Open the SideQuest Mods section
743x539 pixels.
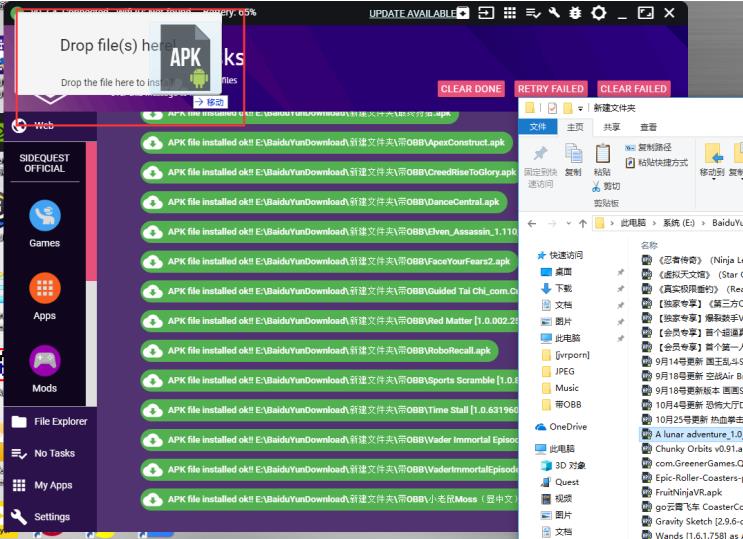(45, 369)
